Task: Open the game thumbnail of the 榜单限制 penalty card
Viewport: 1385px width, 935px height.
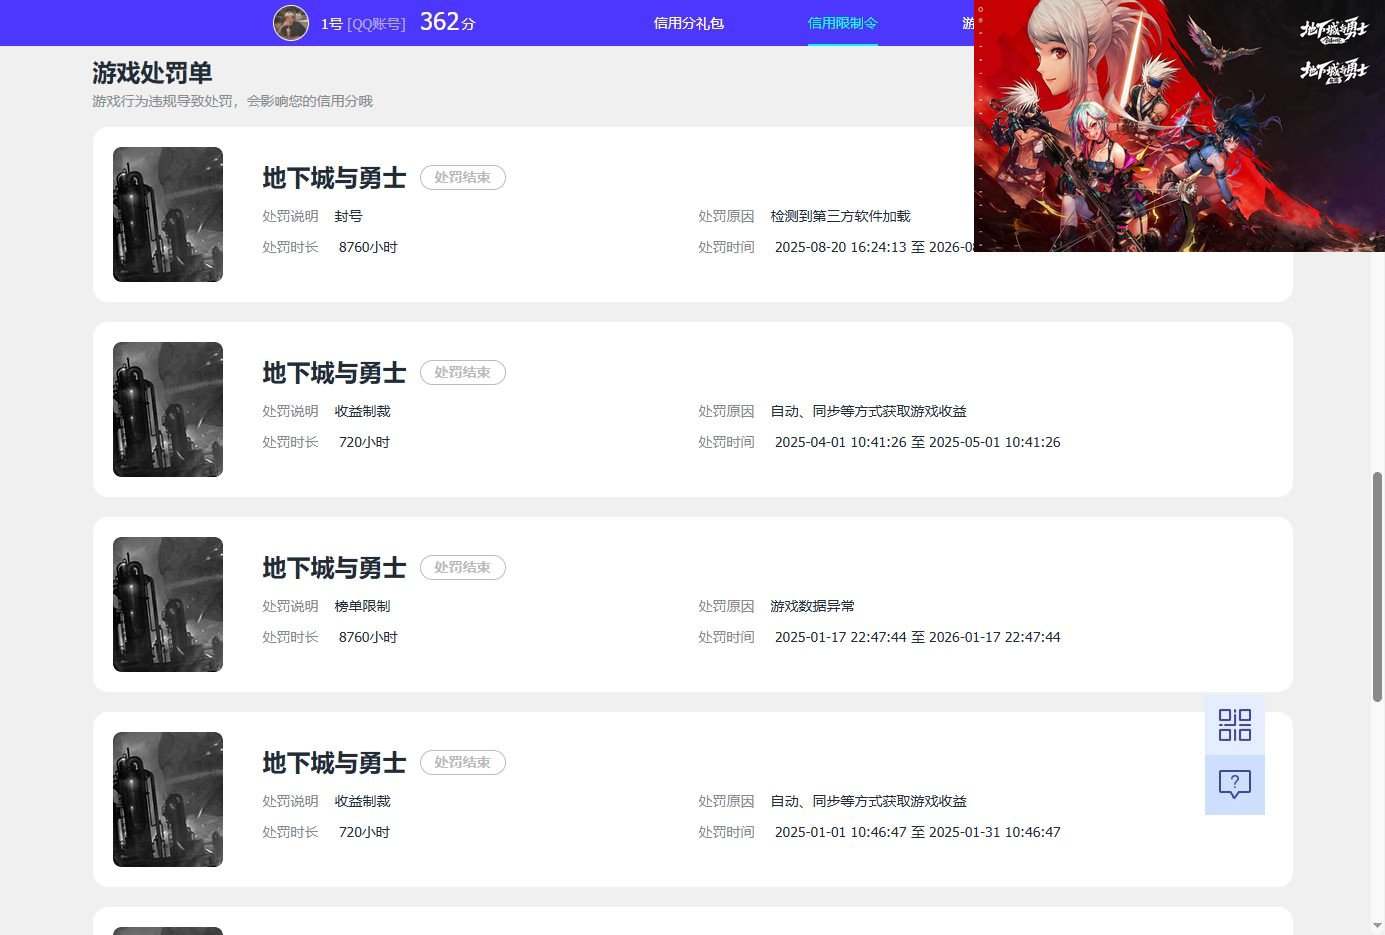Action: tap(168, 604)
